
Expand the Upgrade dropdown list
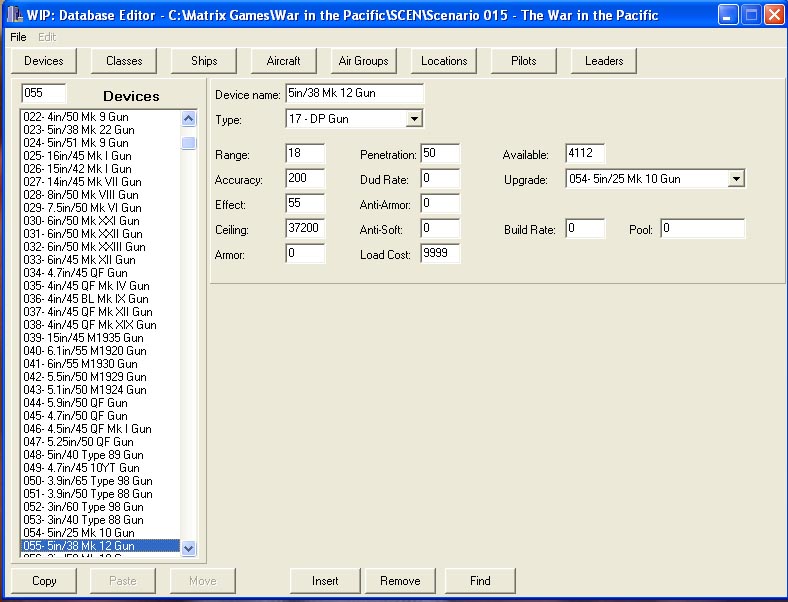[736, 179]
